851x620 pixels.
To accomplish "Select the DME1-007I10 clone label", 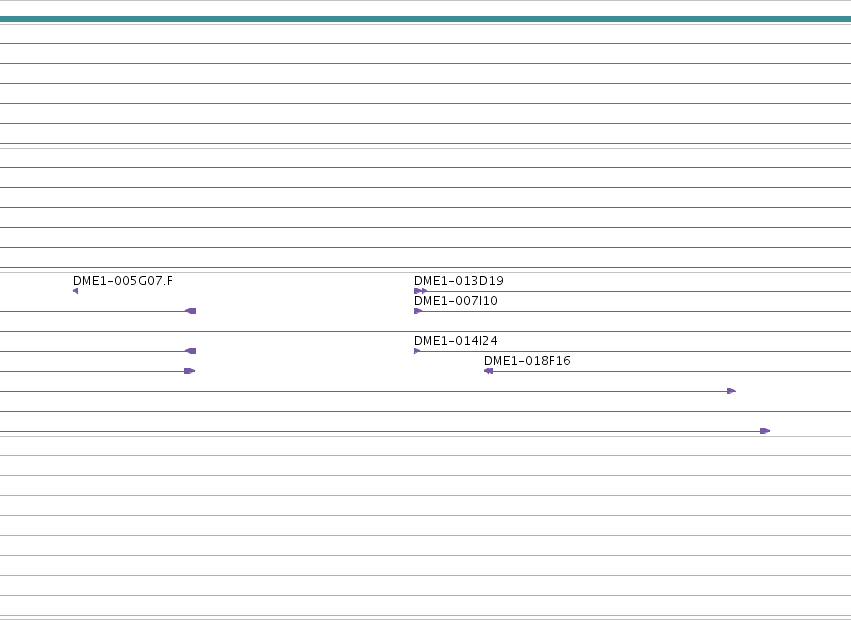I will [456, 301].
